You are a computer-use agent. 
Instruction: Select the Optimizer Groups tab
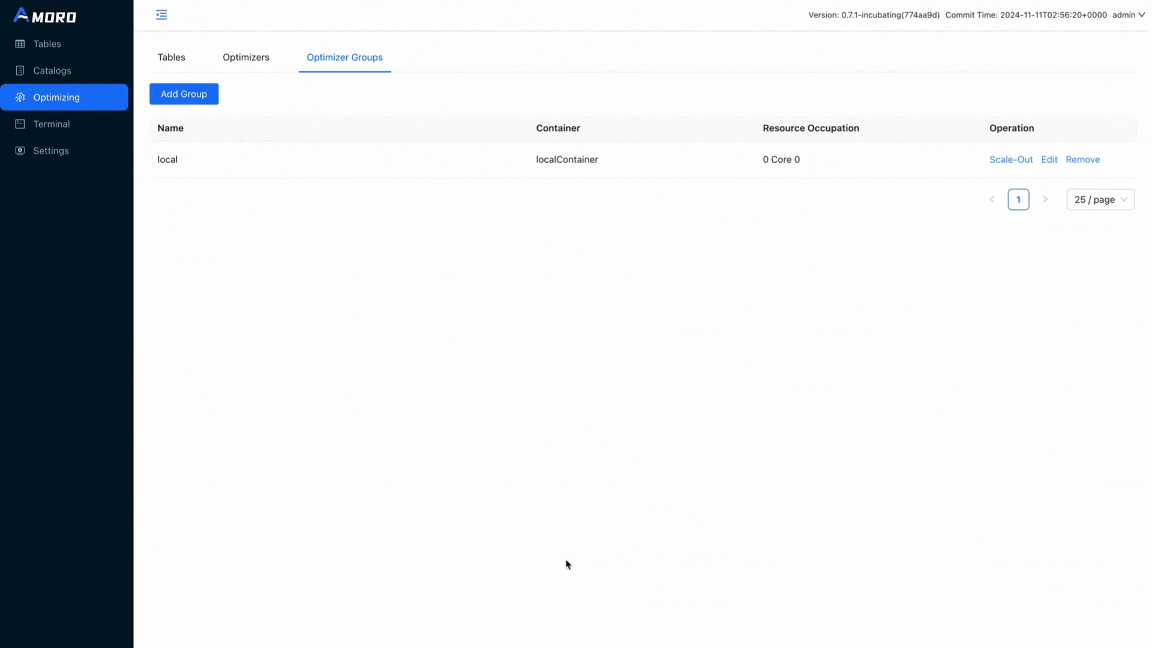(x=345, y=57)
